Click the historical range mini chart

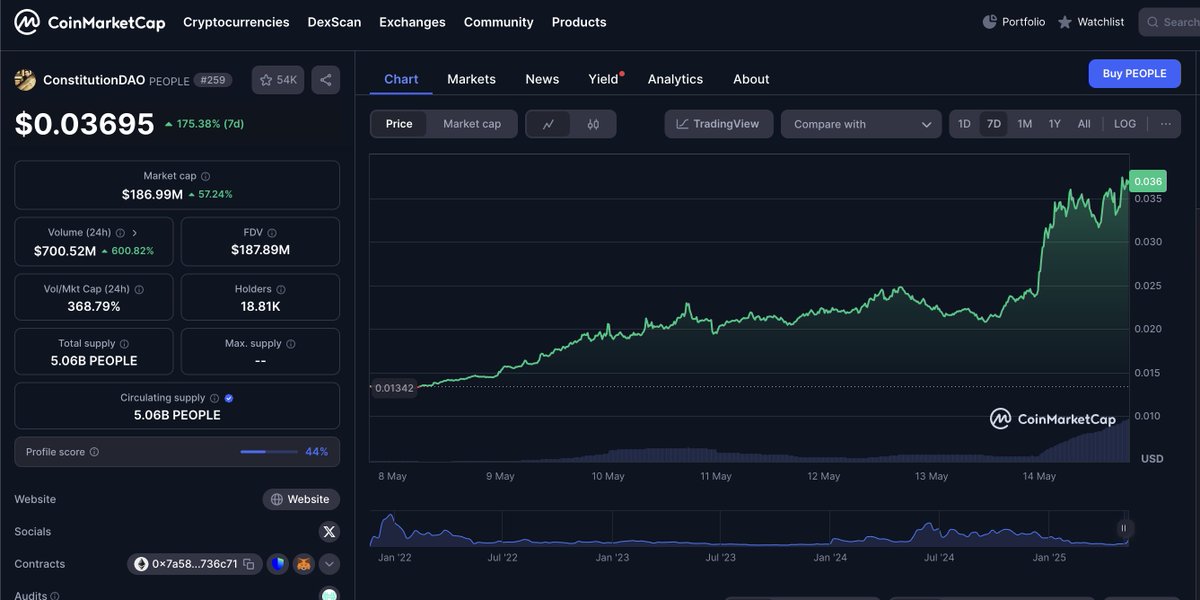pos(749,530)
